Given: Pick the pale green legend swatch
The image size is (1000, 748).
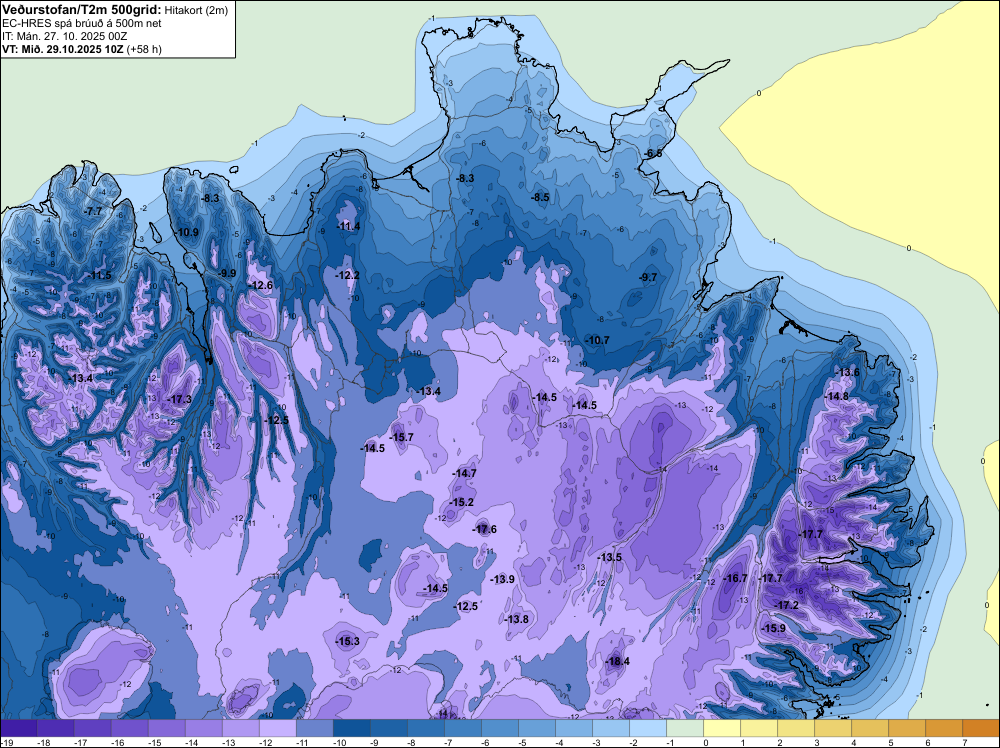Looking at the screenshot, I should pyautogui.click(x=685, y=728).
